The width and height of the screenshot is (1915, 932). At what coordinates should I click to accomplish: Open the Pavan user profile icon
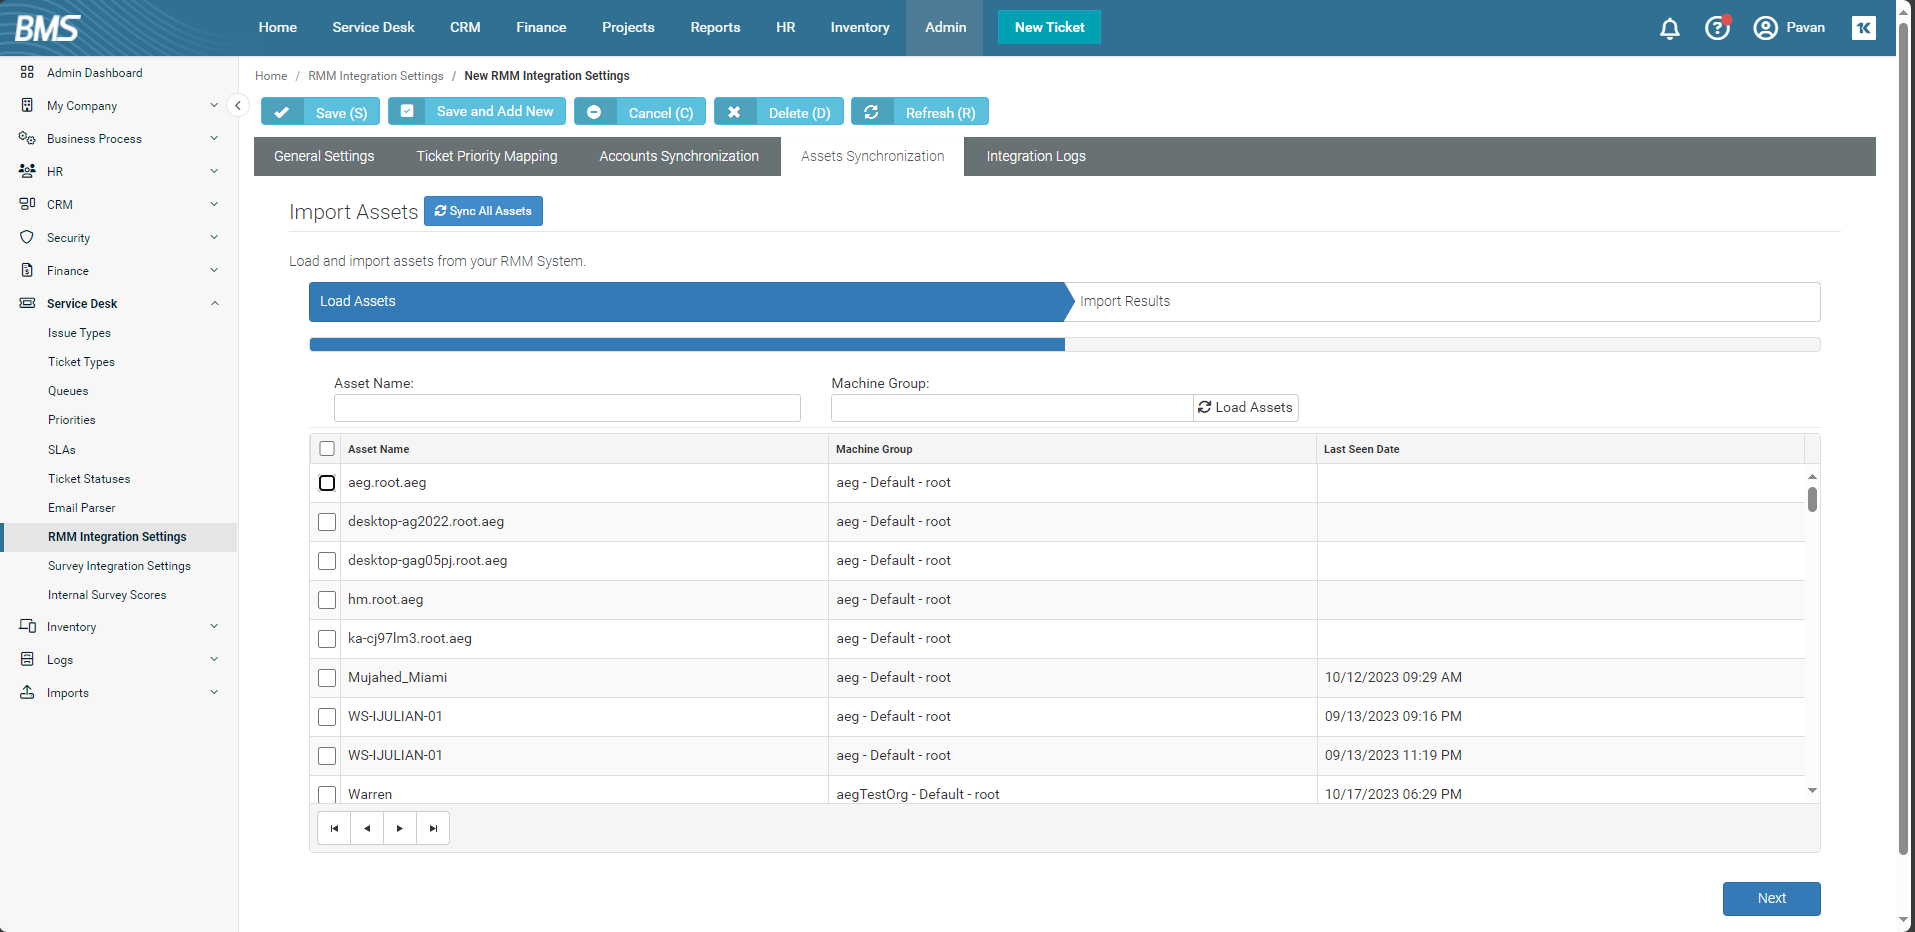pos(1765,28)
